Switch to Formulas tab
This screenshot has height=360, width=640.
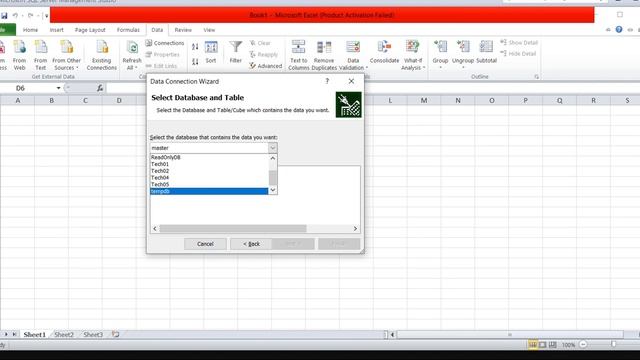128,30
